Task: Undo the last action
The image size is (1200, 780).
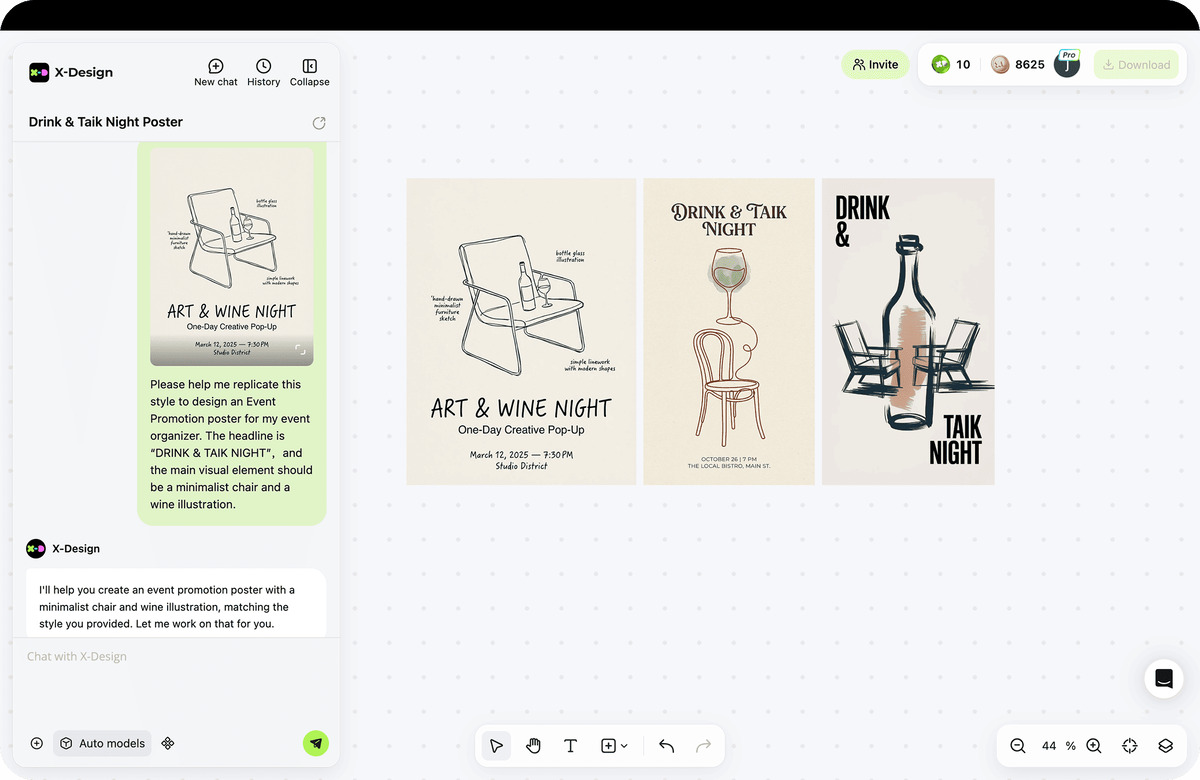Action: 667,746
